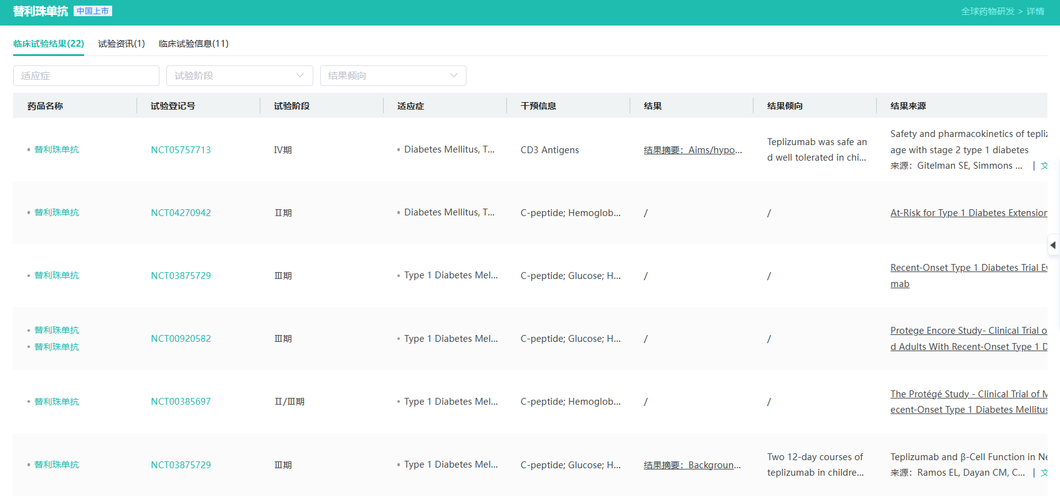Open trial NCT04270942

(x=180, y=213)
